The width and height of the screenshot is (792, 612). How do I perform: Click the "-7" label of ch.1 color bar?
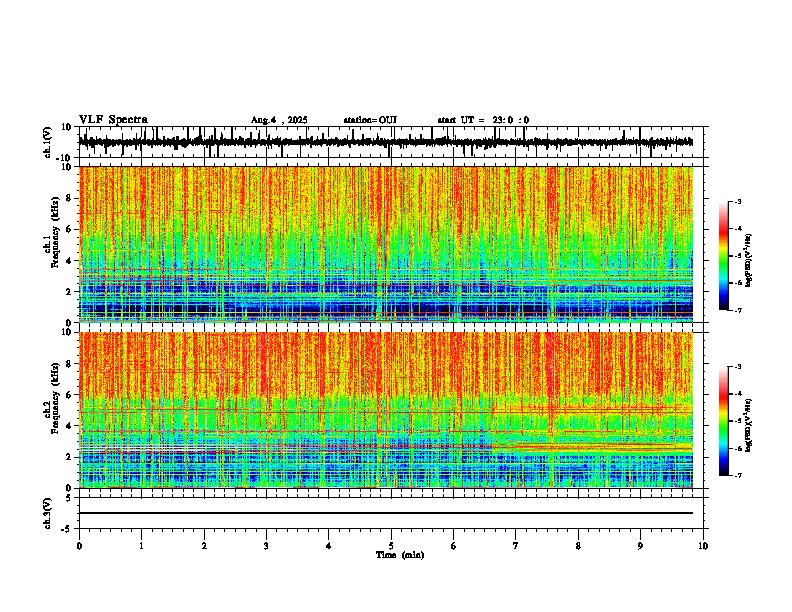point(738,311)
